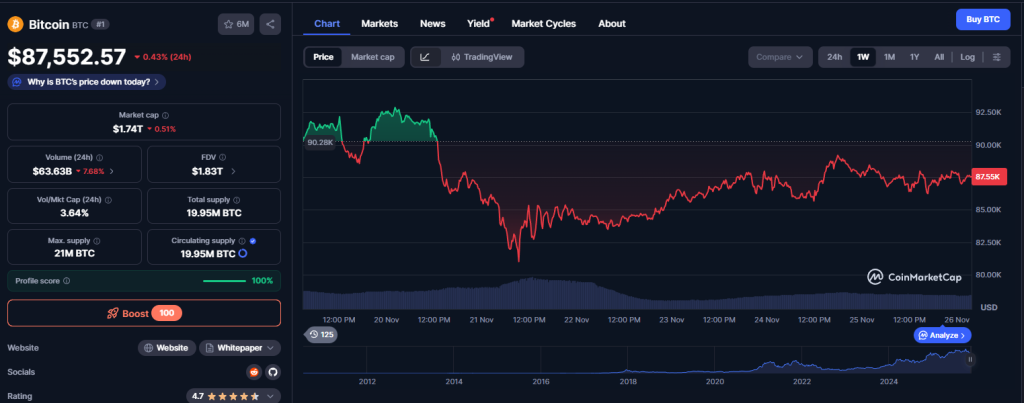Open the share icon button
This screenshot has width=1024, height=403.
point(270,24)
